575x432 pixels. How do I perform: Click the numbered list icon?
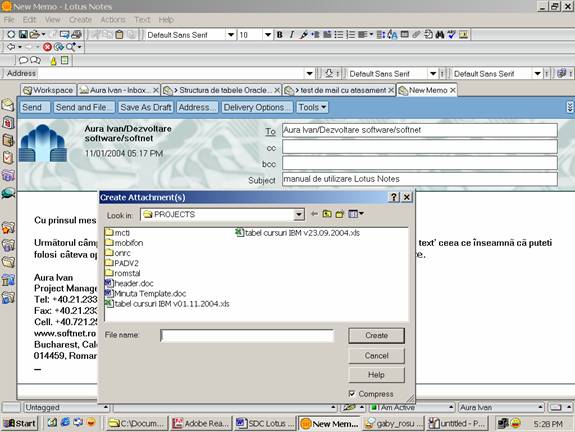coord(351,34)
